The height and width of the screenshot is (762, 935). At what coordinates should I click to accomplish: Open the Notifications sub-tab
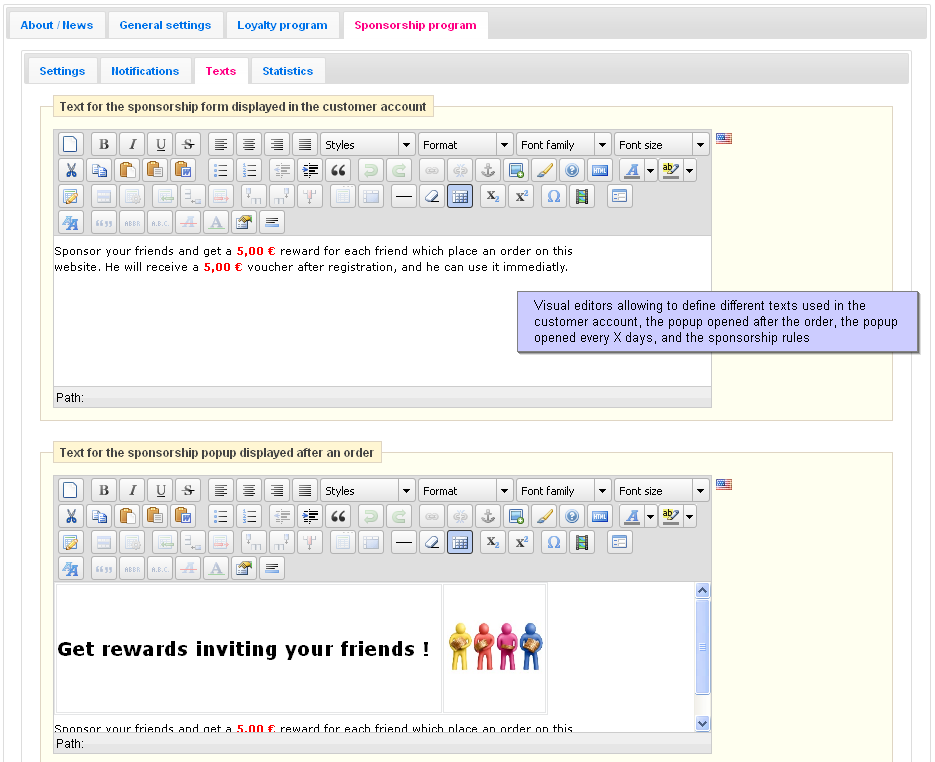(145, 71)
